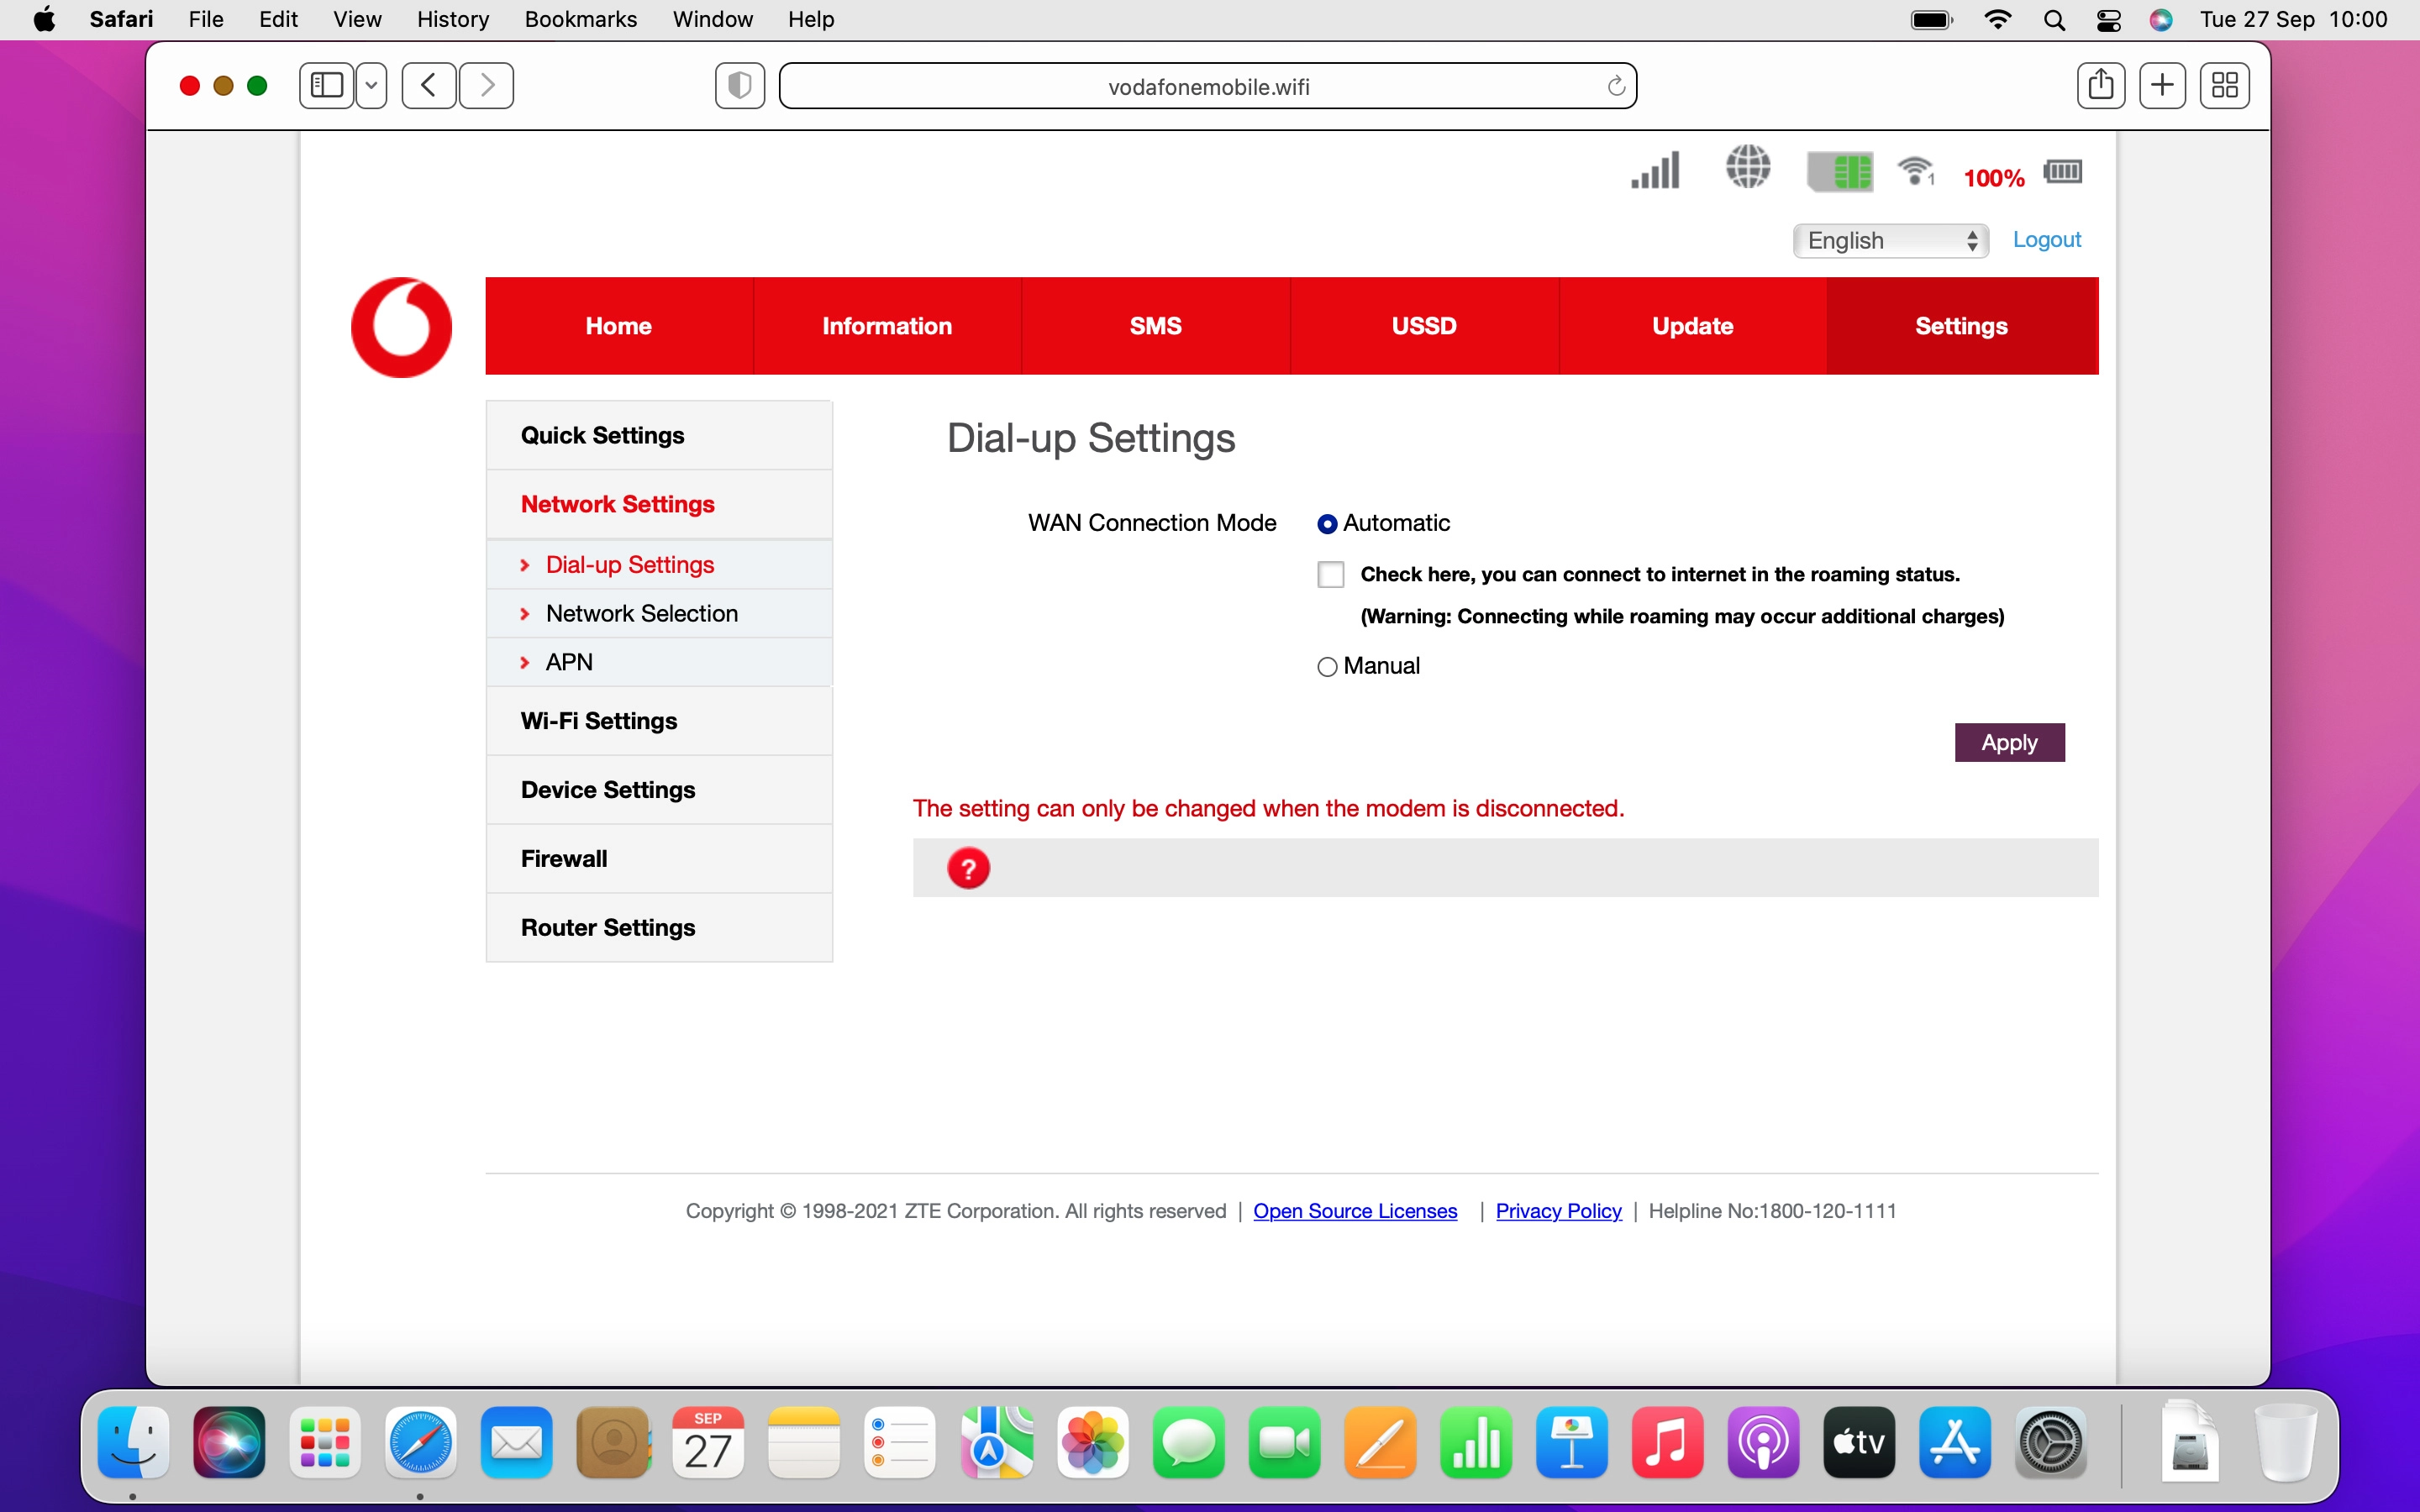Click the Safari share icon
The image size is (2420, 1512).
click(2101, 85)
